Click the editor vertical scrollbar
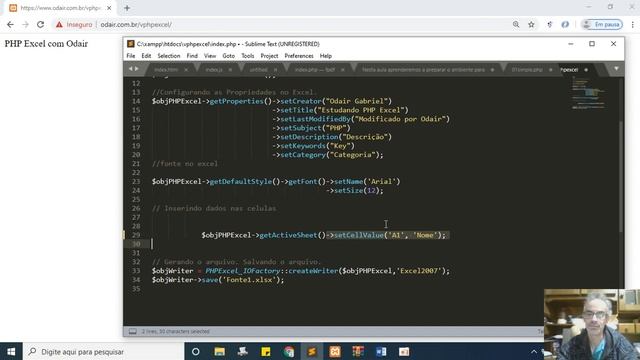 [621, 176]
